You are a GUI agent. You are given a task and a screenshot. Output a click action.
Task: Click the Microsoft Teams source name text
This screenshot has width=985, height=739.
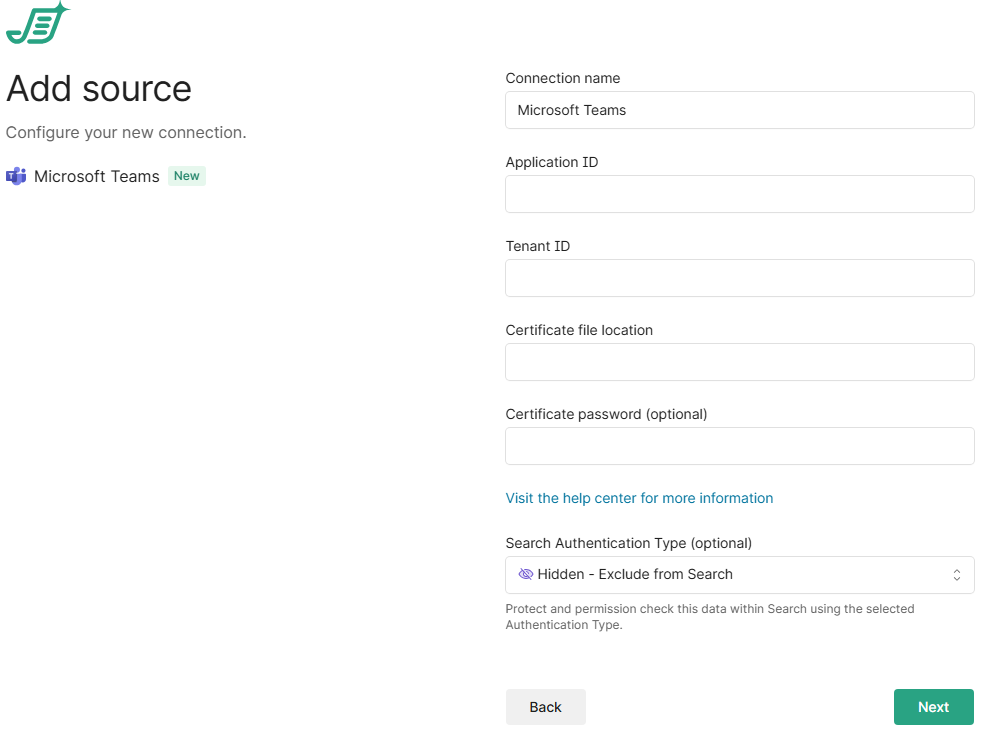click(97, 177)
